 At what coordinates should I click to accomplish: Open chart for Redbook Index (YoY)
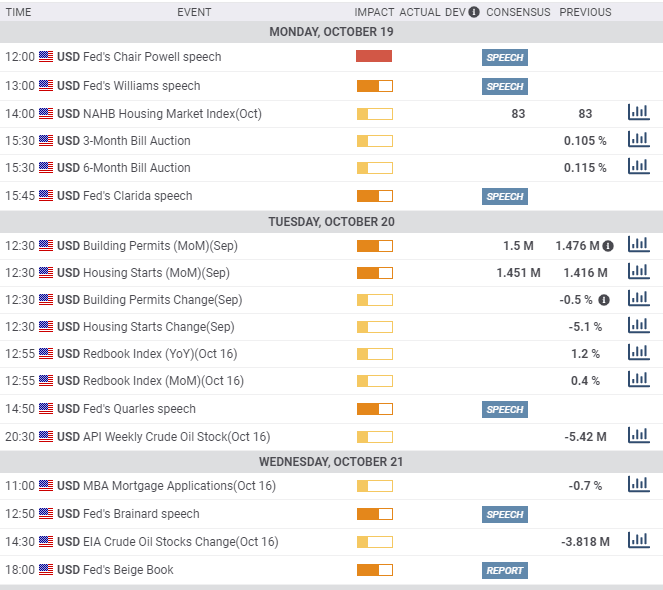tap(638, 353)
